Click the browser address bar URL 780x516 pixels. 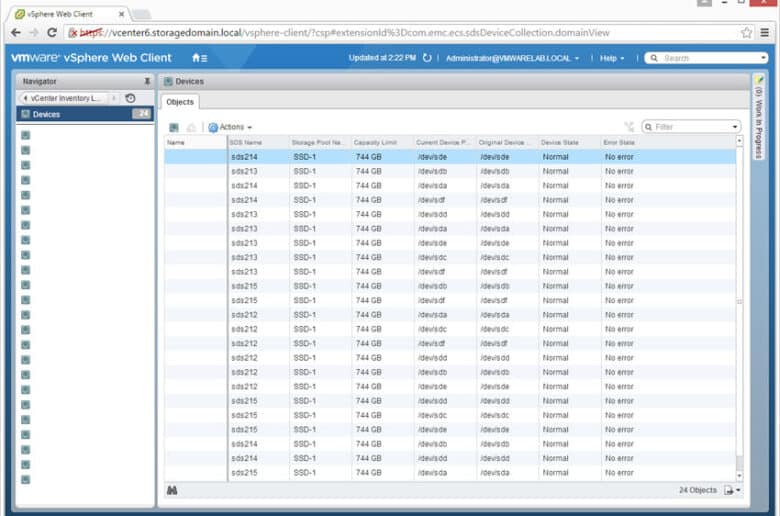pos(343,33)
